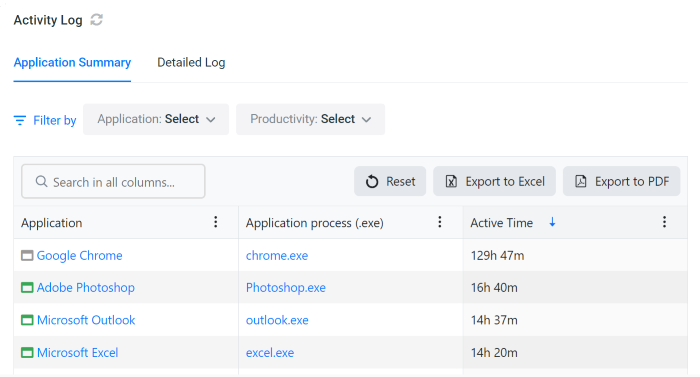Click the excel.exe process link
This screenshot has height=377, width=700.
pyautogui.click(x=270, y=353)
